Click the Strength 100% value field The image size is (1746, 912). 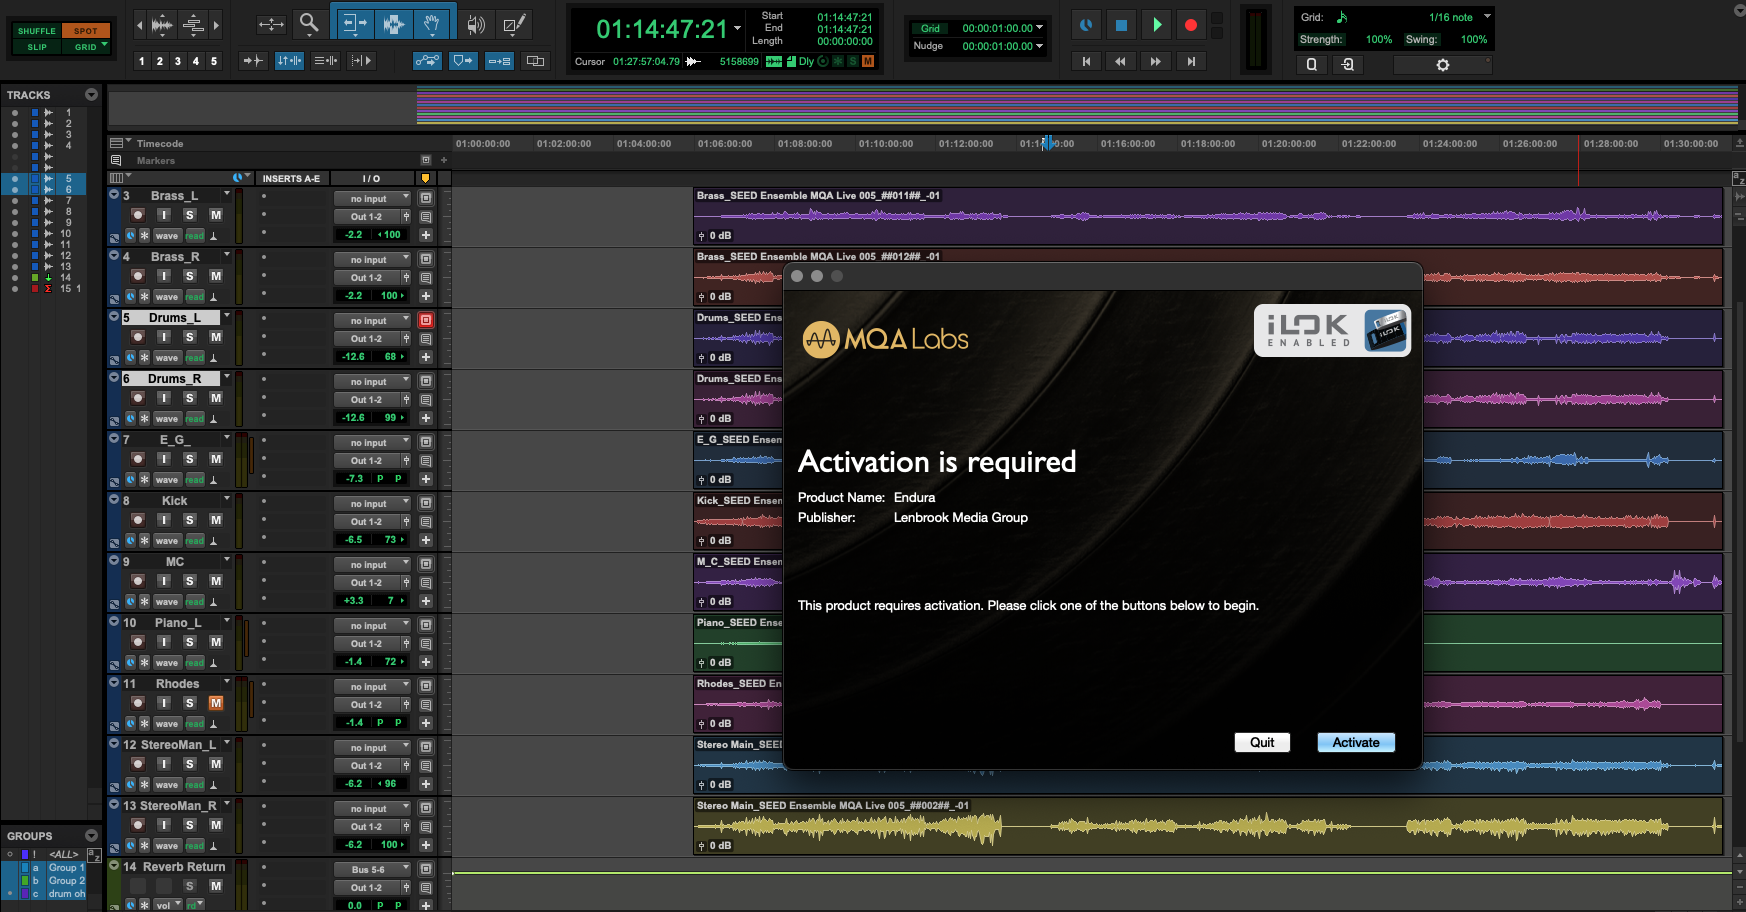[x=1378, y=40]
